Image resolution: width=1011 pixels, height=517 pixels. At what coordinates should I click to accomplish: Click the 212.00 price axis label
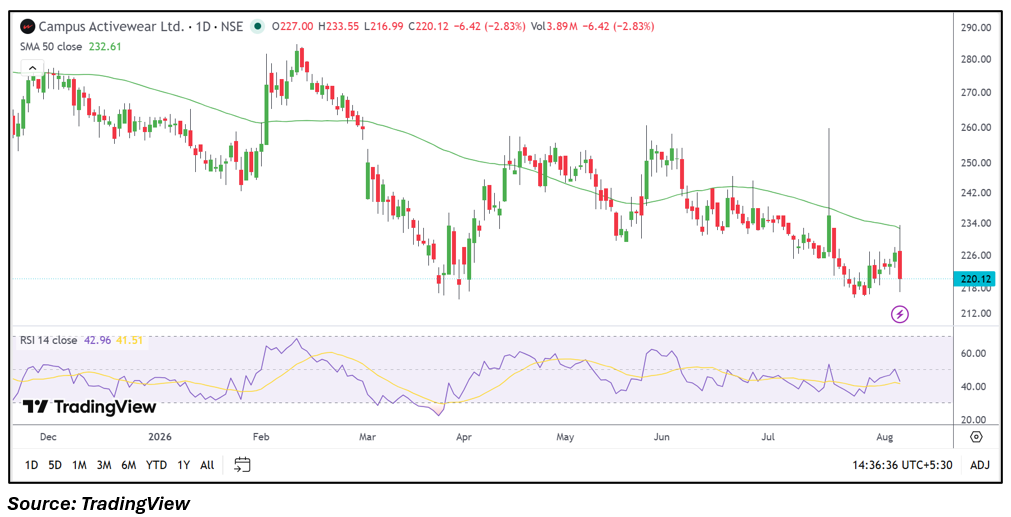click(974, 313)
